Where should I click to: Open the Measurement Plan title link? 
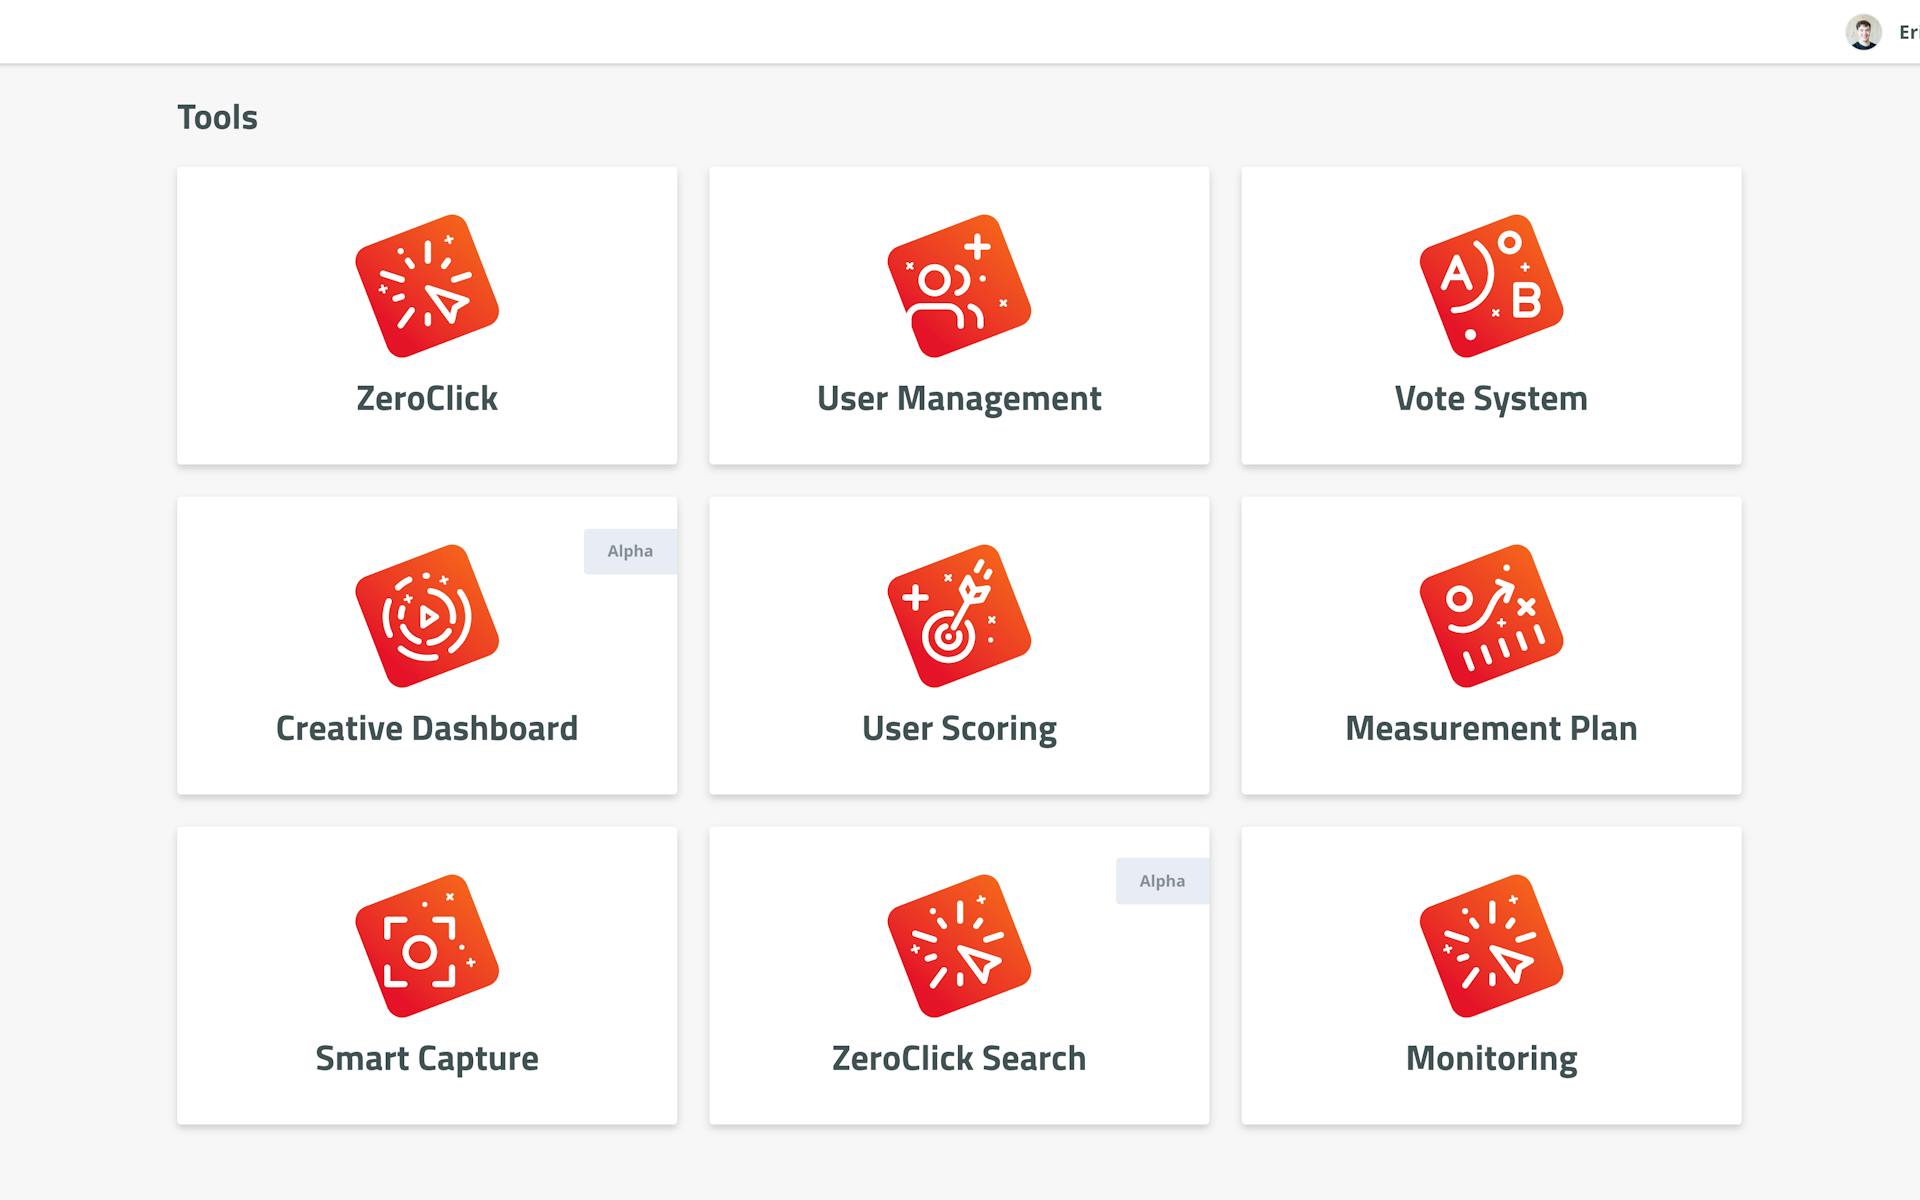pos(1491,728)
